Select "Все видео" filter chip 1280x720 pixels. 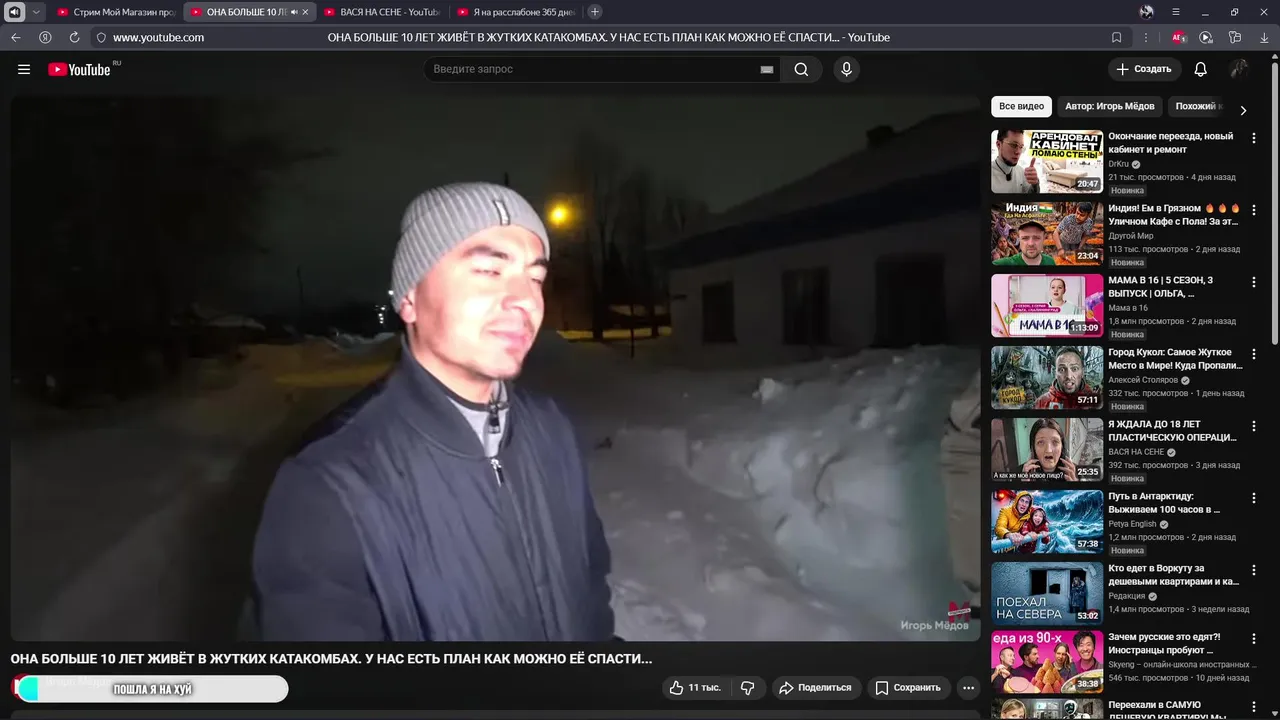click(1021, 106)
